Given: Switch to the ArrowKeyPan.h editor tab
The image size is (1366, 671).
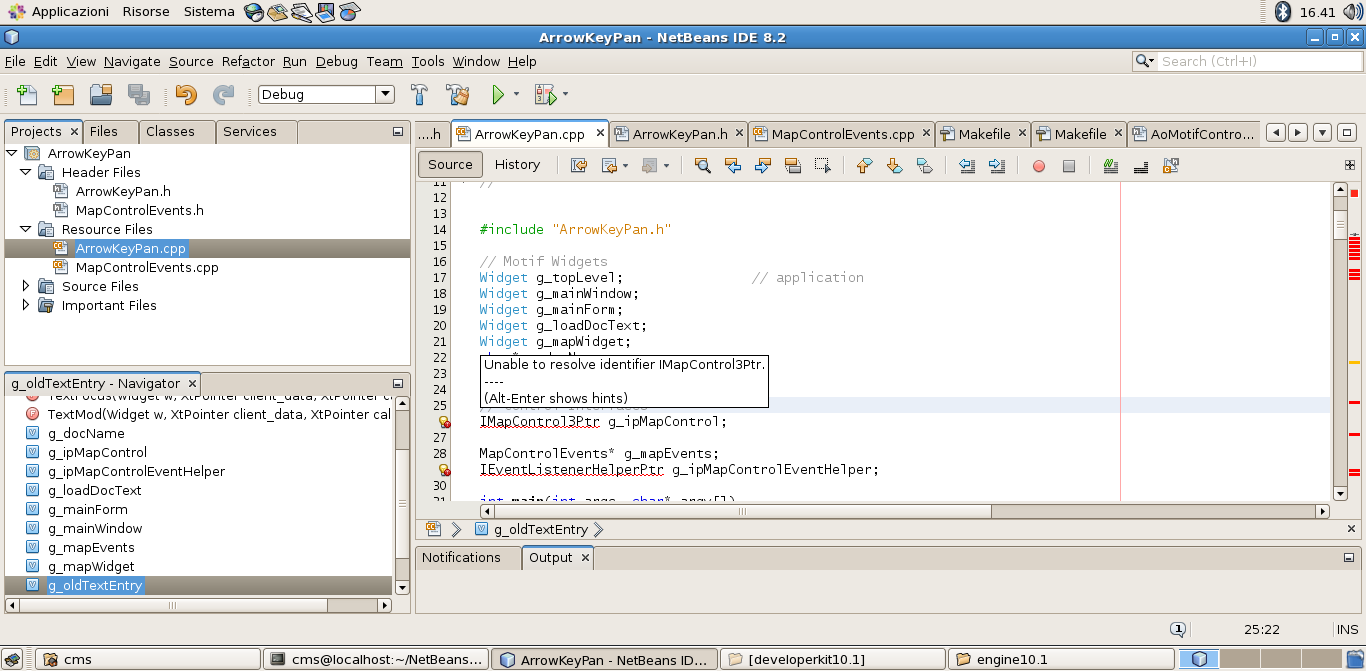Looking at the screenshot, I should (x=680, y=134).
